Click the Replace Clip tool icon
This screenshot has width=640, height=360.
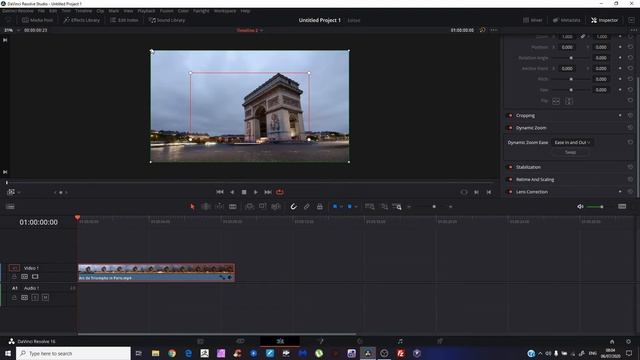click(x=276, y=207)
